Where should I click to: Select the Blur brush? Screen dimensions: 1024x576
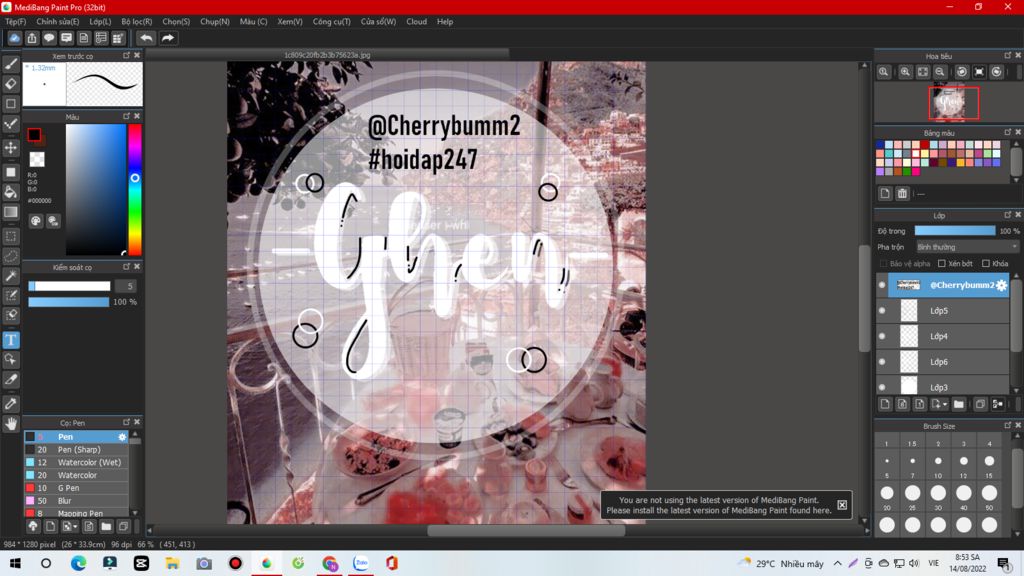[76, 501]
